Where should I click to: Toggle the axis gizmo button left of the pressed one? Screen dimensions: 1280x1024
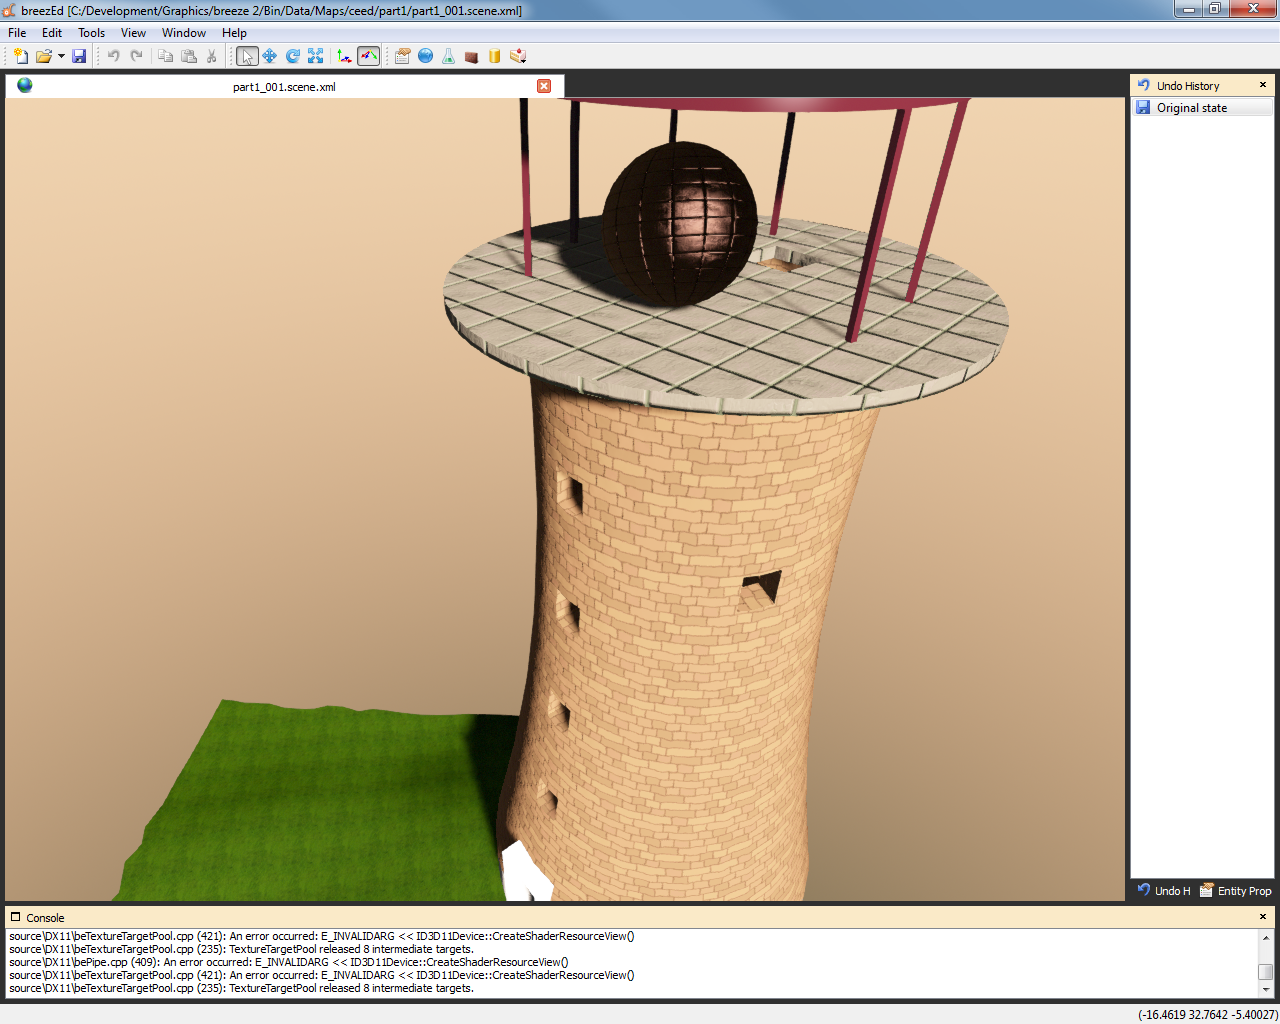click(344, 56)
